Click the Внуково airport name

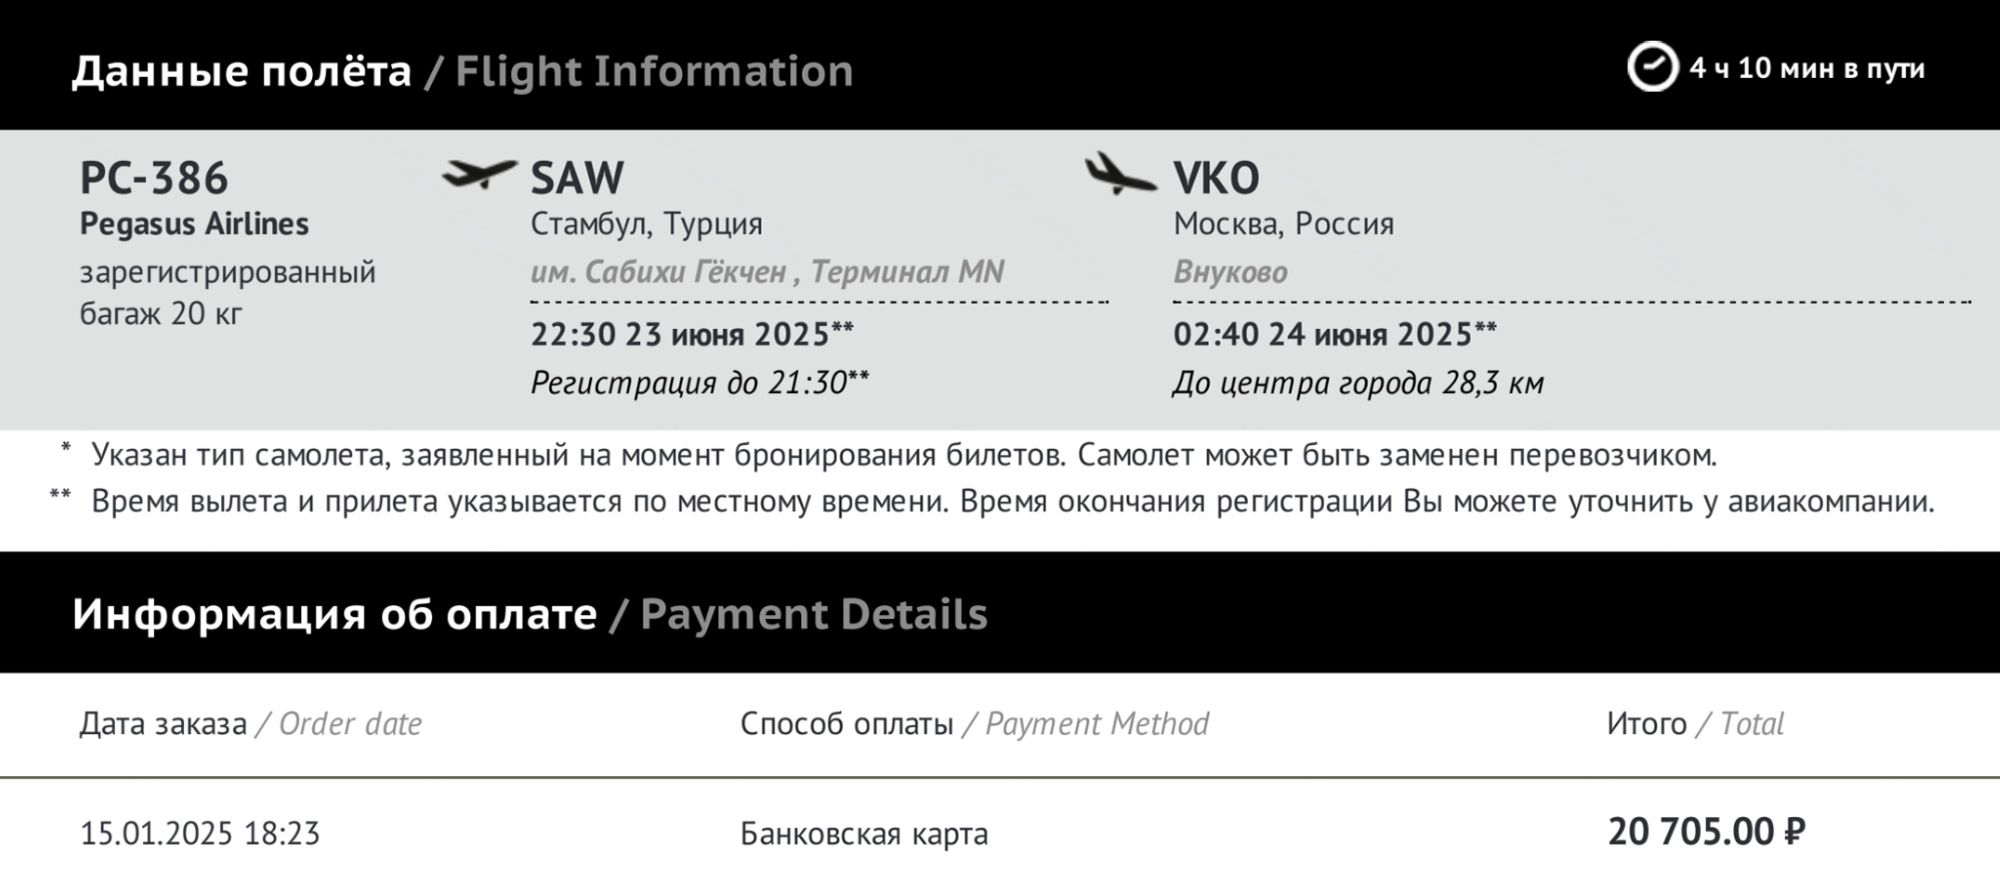click(x=1230, y=272)
